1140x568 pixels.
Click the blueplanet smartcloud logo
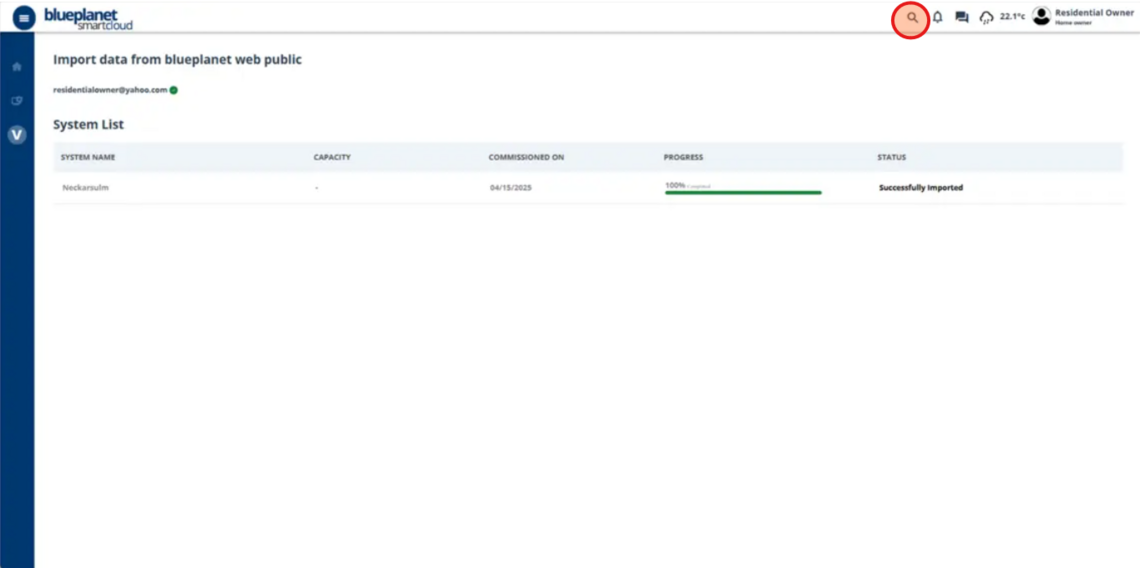tap(88, 18)
